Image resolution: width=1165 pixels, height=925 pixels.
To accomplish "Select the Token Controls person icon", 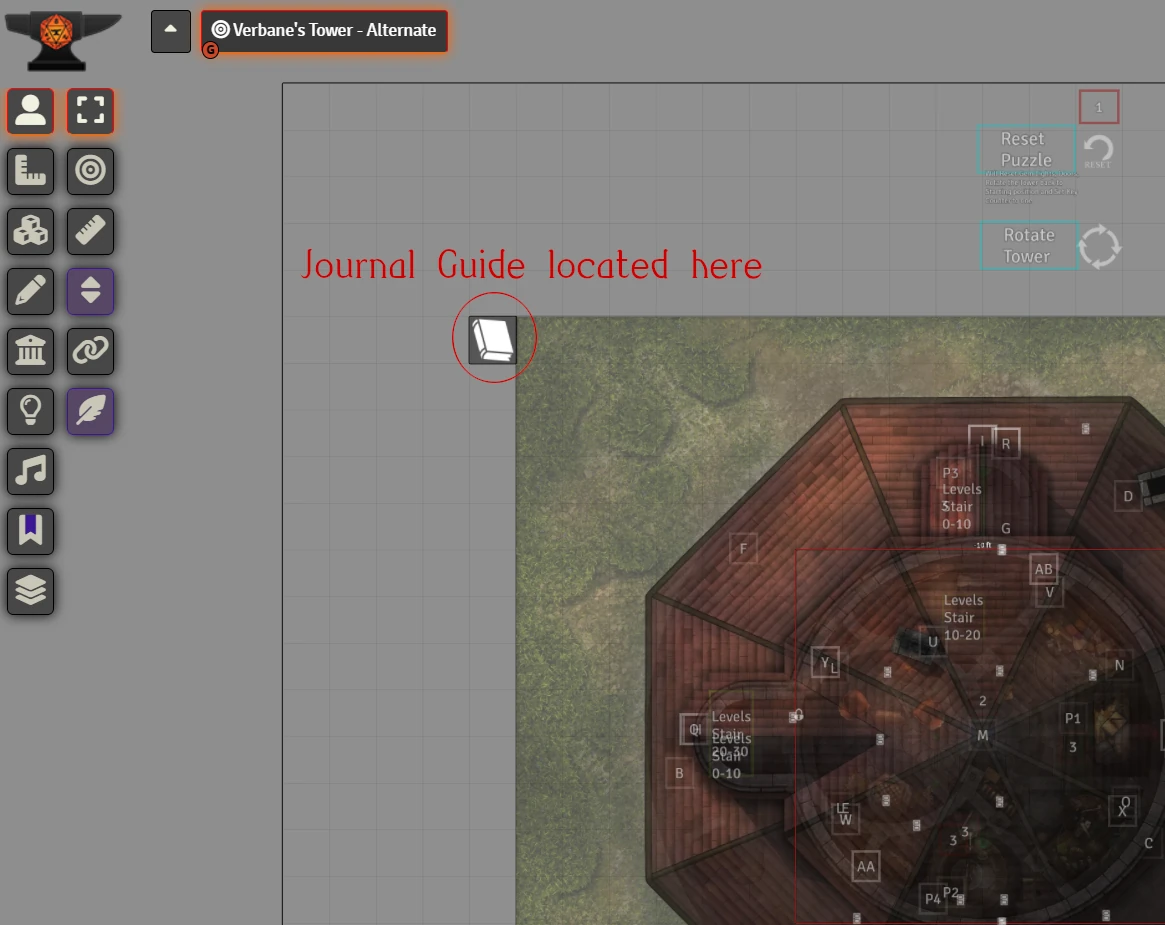I will (31, 111).
